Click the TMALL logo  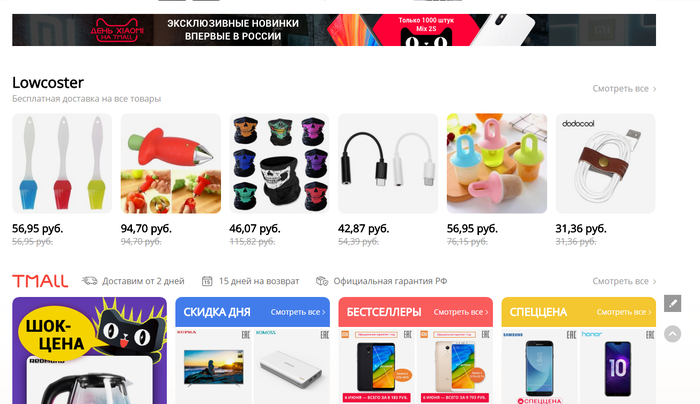click(x=40, y=281)
